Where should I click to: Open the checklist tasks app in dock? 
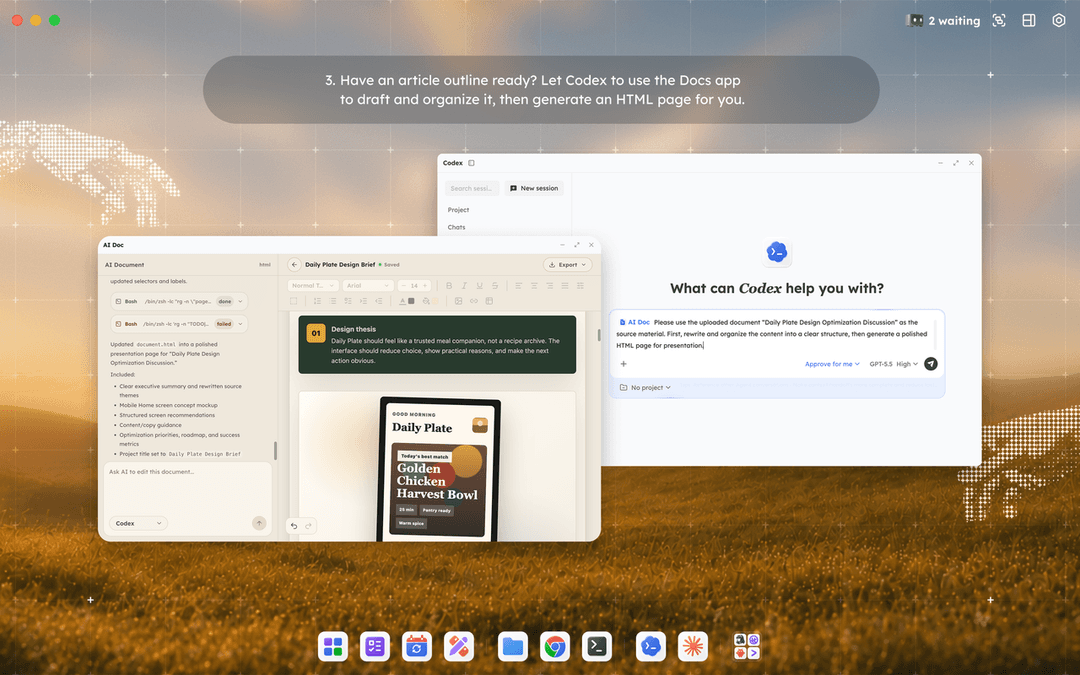pyautogui.click(x=375, y=647)
